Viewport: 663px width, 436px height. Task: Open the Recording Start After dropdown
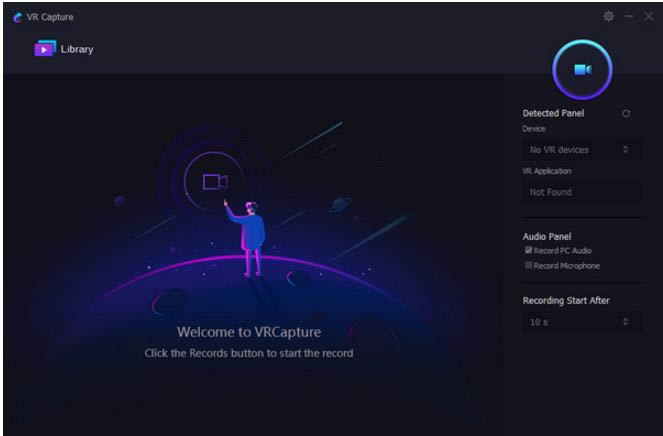point(582,322)
